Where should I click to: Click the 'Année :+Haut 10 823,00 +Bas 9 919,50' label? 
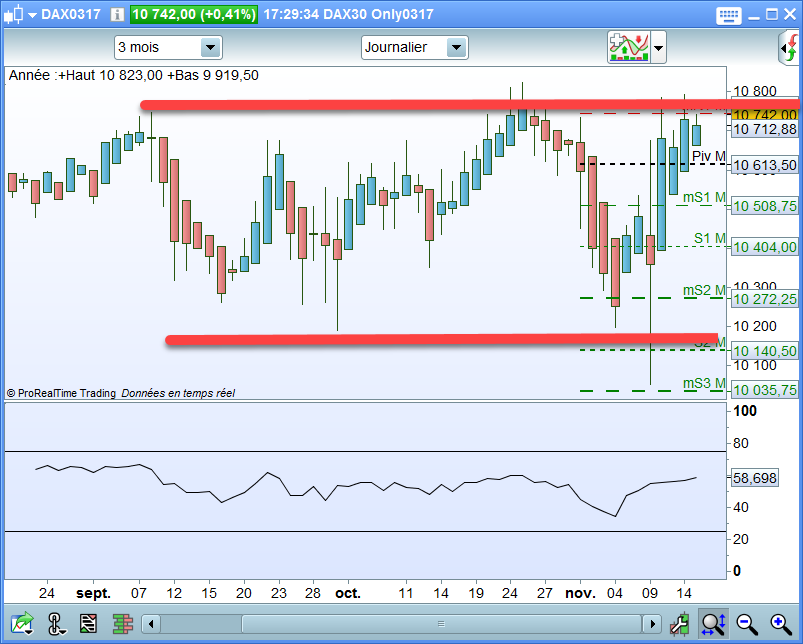(134, 75)
